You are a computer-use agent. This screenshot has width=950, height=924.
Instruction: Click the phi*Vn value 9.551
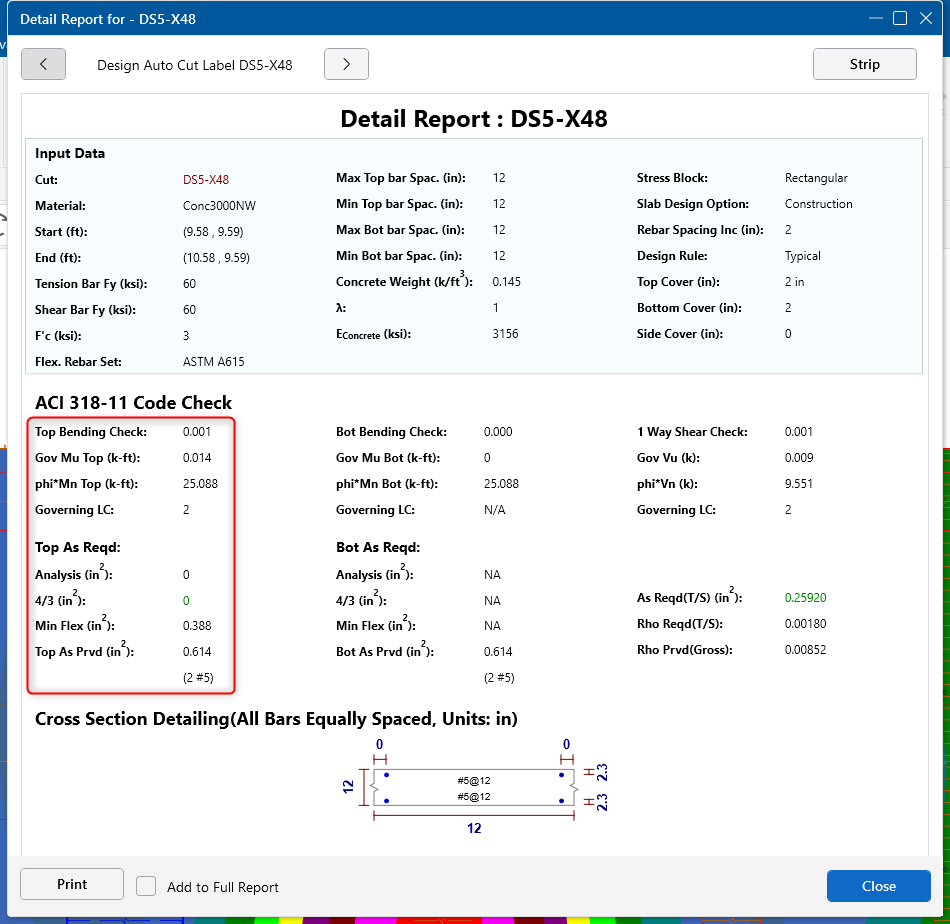point(800,484)
